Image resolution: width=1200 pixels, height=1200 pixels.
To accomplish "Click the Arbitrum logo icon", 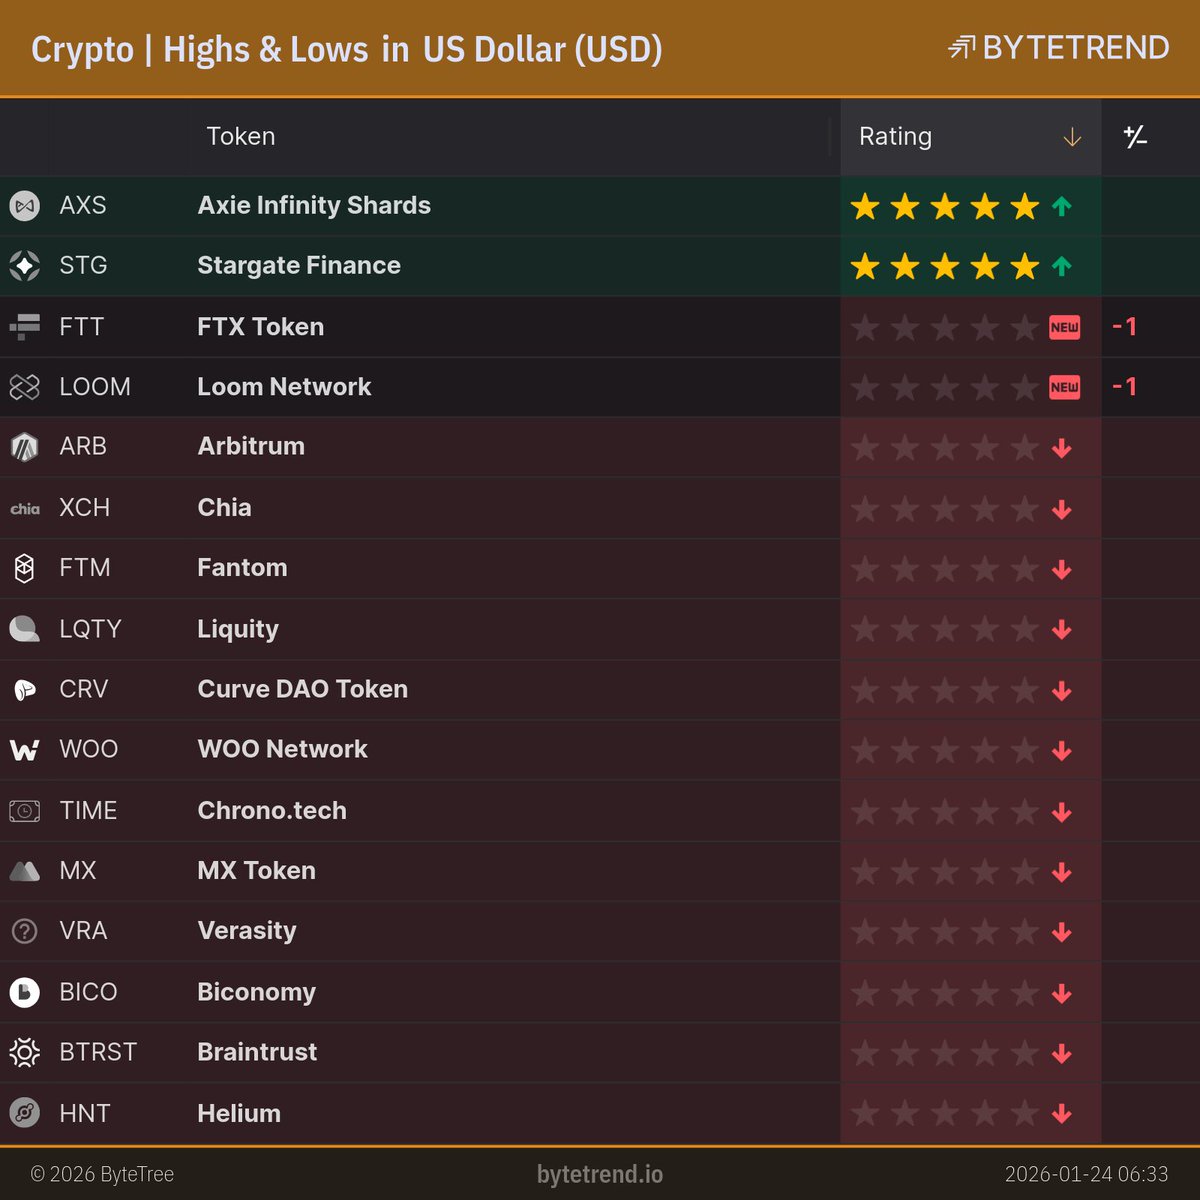I will (x=25, y=447).
